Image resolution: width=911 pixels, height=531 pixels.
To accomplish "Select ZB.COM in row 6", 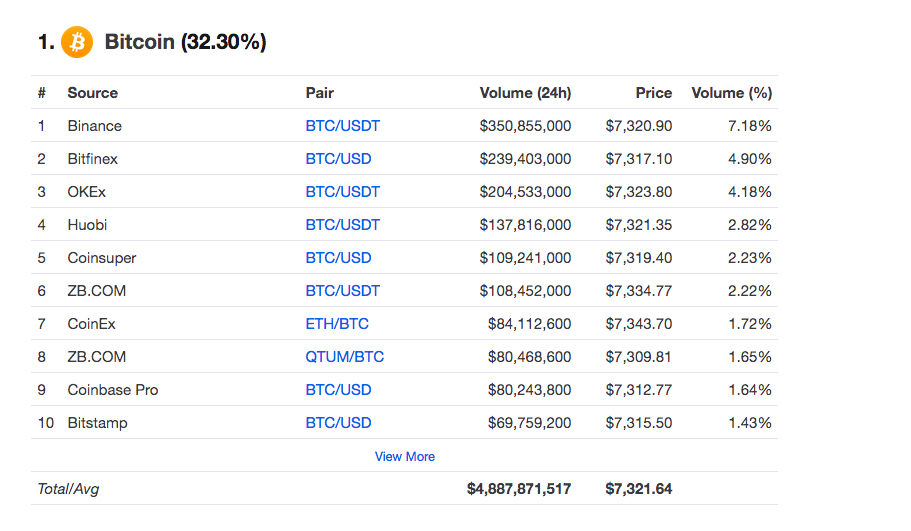I will [x=96, y=291].
